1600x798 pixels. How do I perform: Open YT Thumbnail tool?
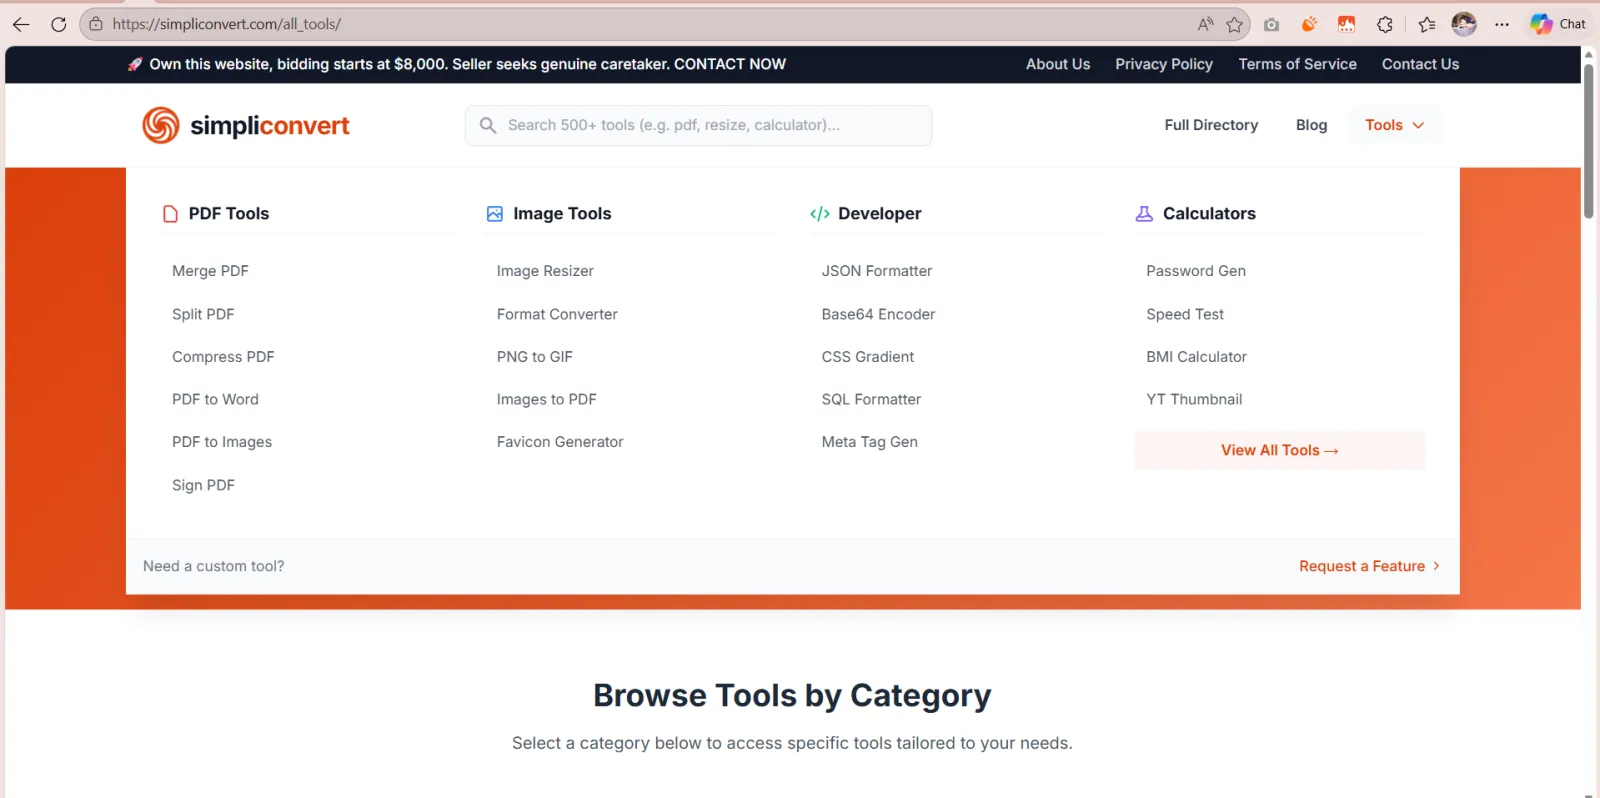1194,399
